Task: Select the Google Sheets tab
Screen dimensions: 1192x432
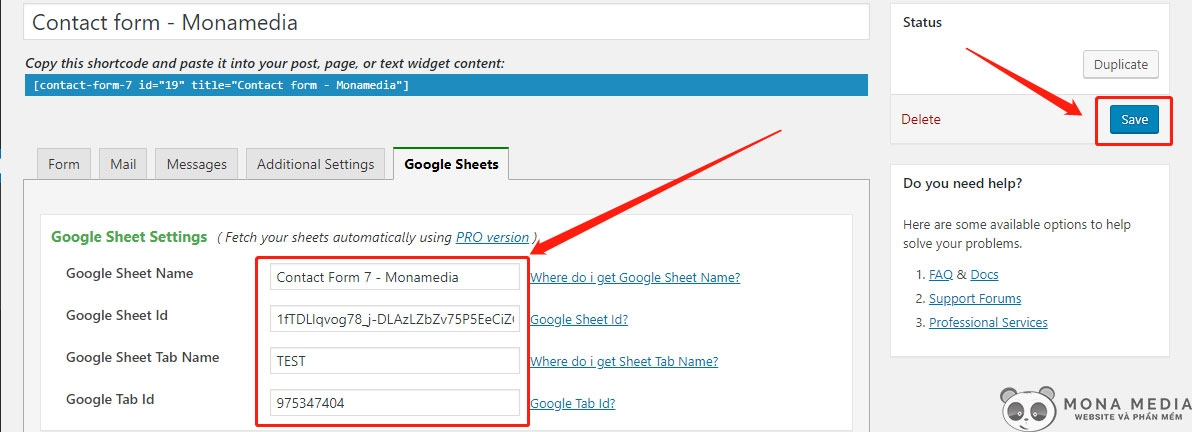Action: pyautogui.click(x=451, y=164)
